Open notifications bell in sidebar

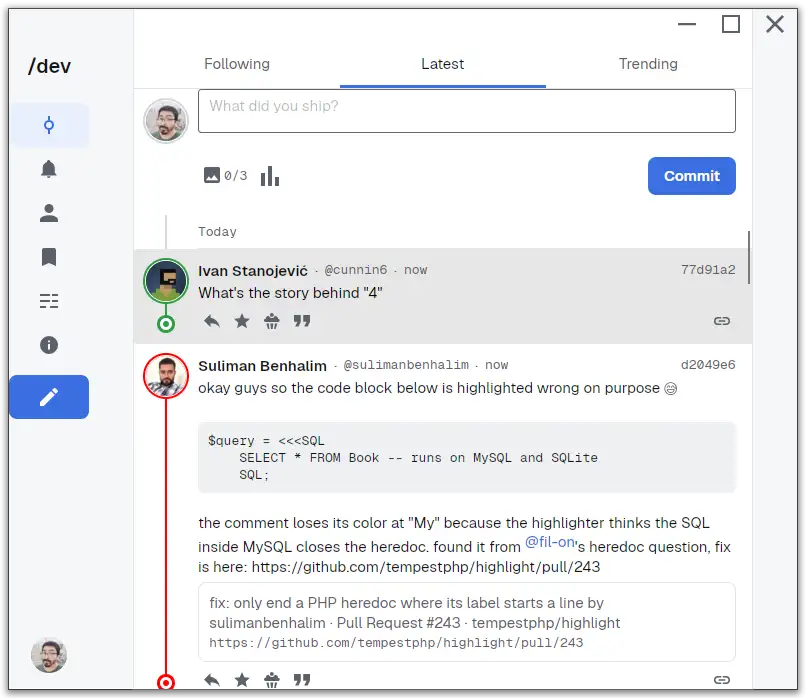pyautogui.click(x=49, y=169)
